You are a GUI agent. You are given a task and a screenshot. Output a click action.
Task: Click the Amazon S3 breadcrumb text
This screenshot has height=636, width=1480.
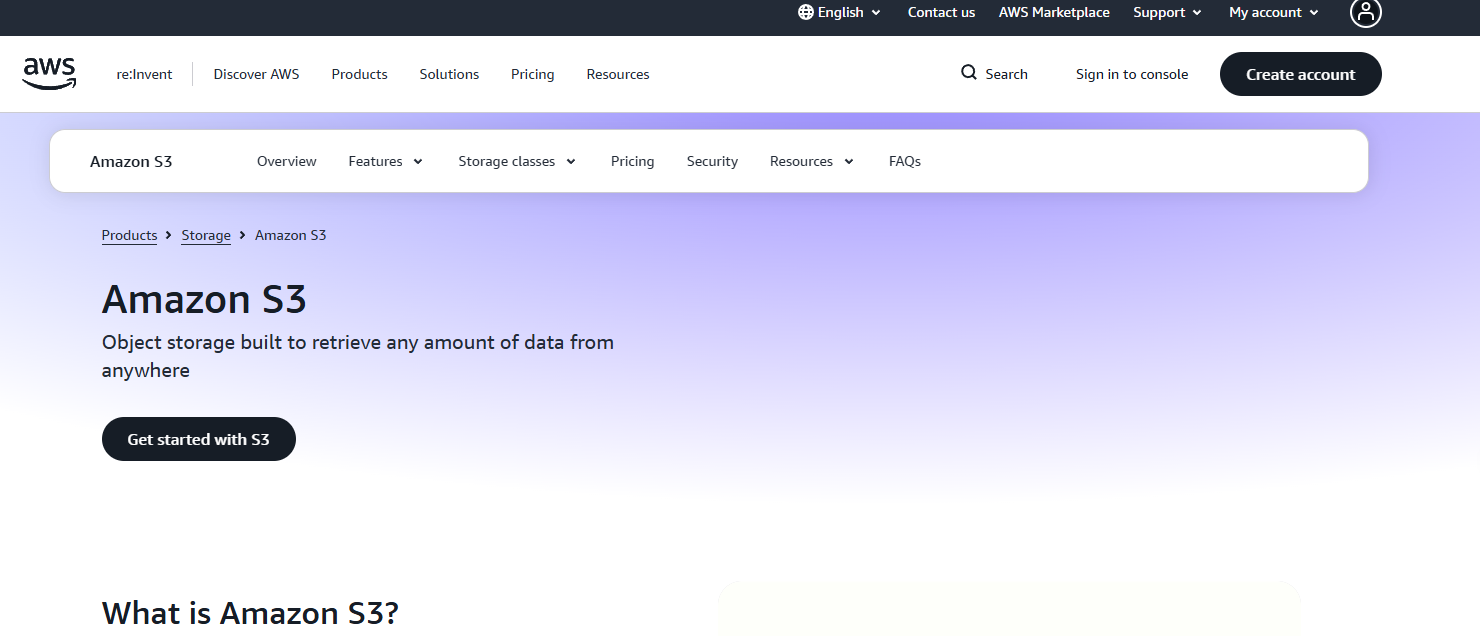291,235
